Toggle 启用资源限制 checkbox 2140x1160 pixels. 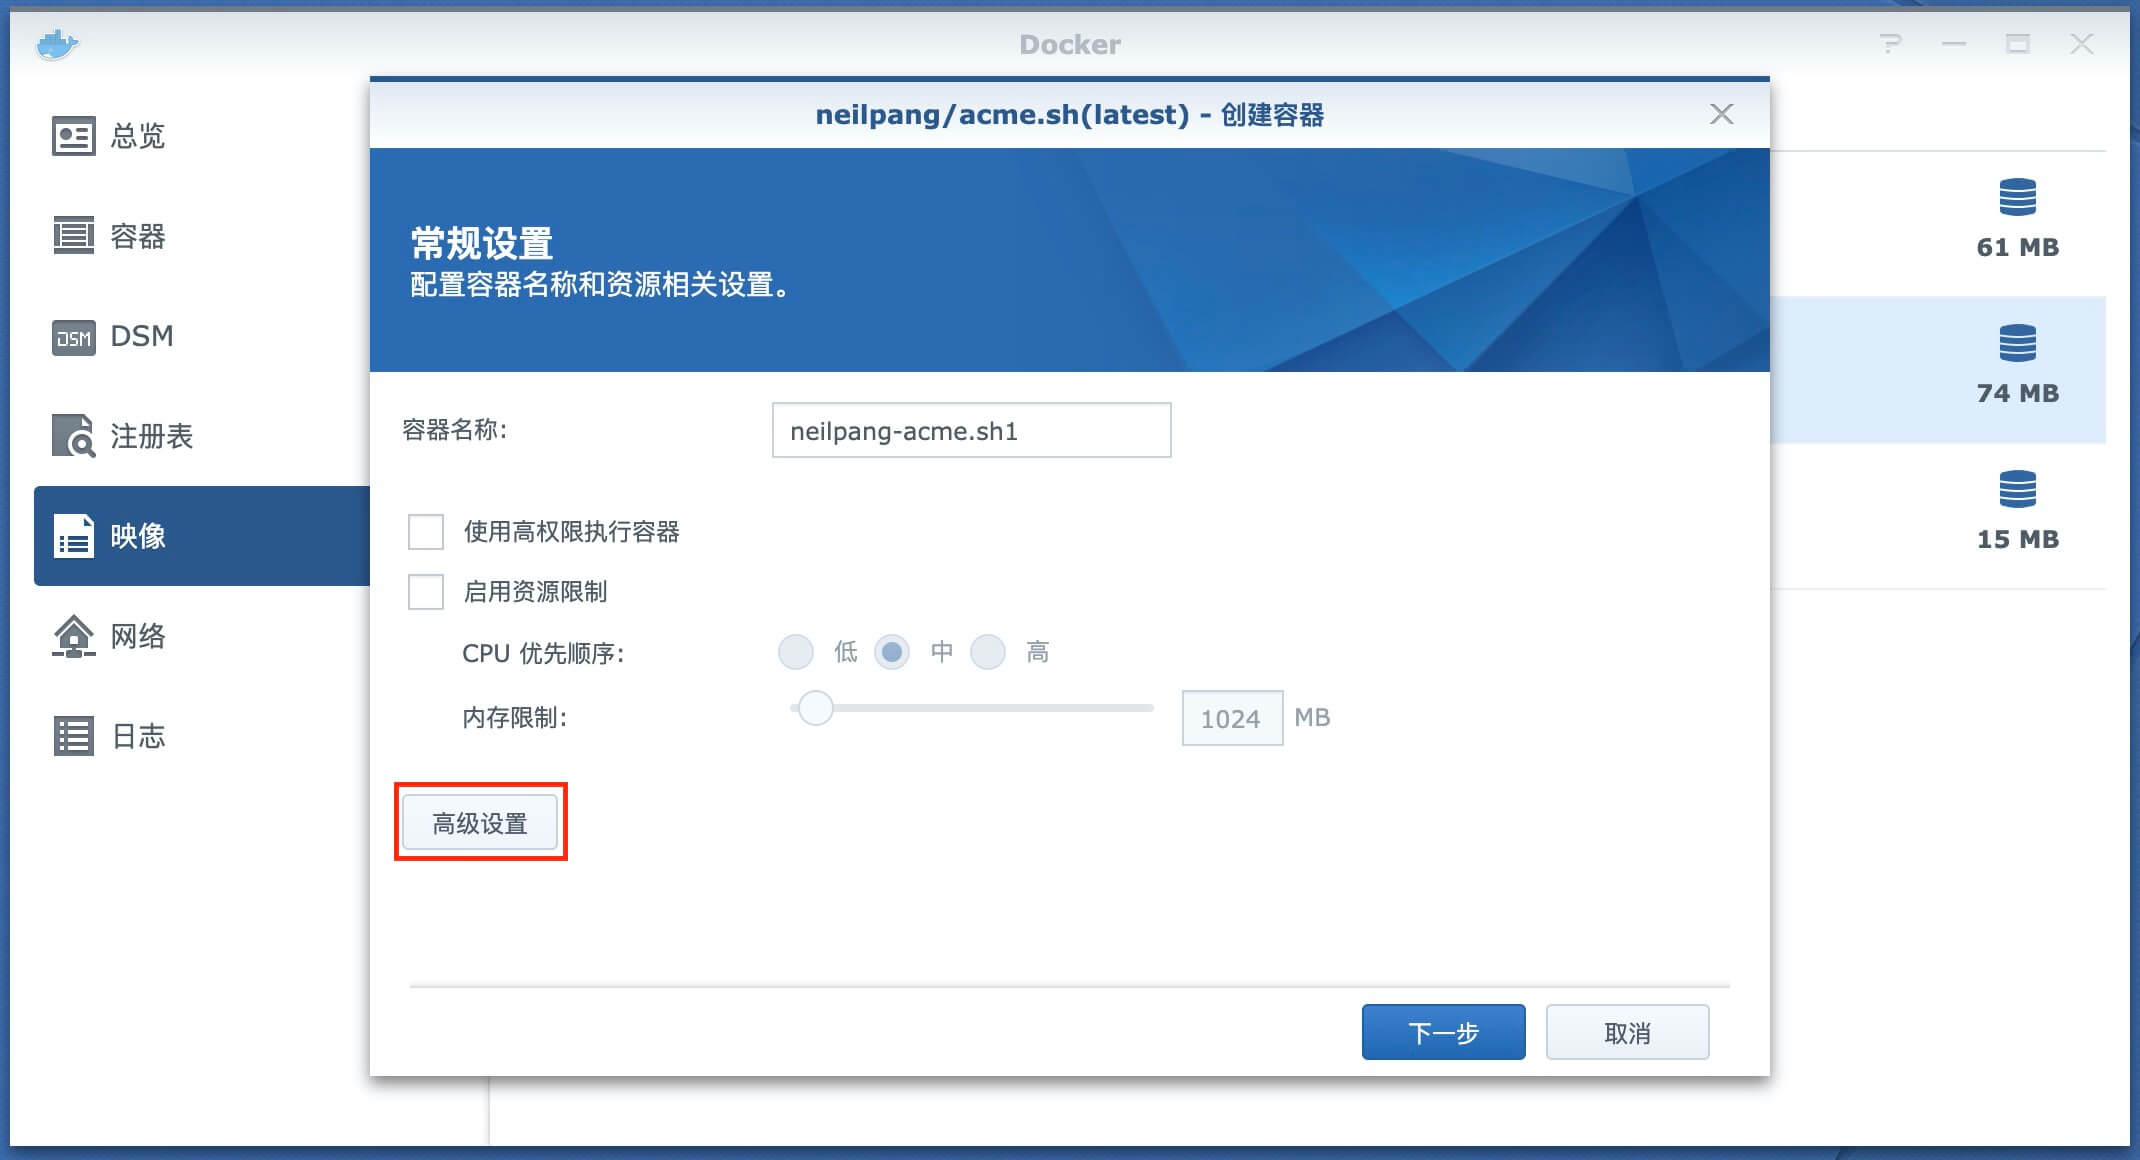click(426, 592)
